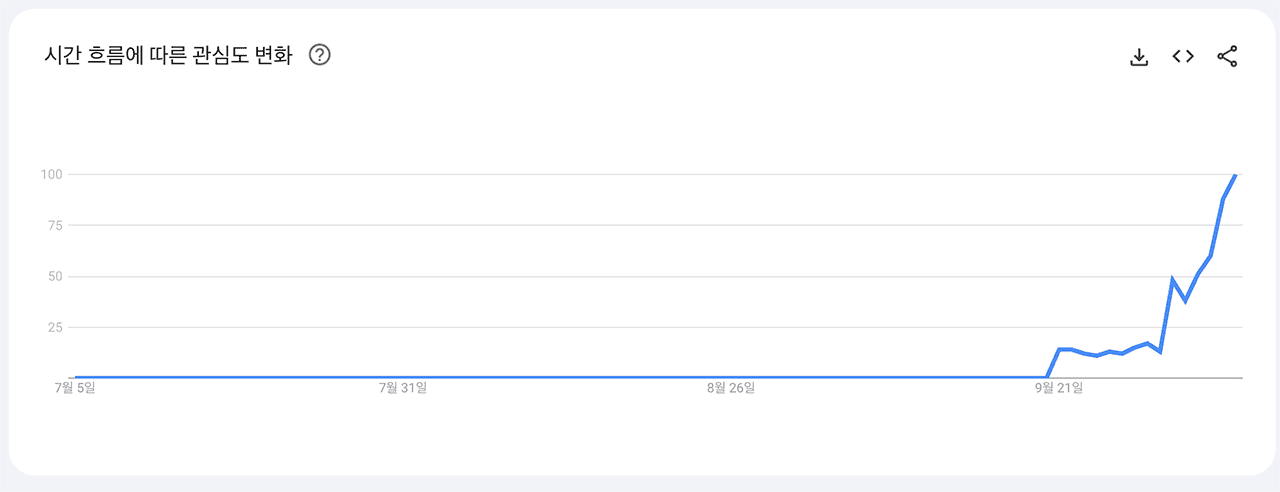Click the help question mark icon

click(x=320, y=56)
